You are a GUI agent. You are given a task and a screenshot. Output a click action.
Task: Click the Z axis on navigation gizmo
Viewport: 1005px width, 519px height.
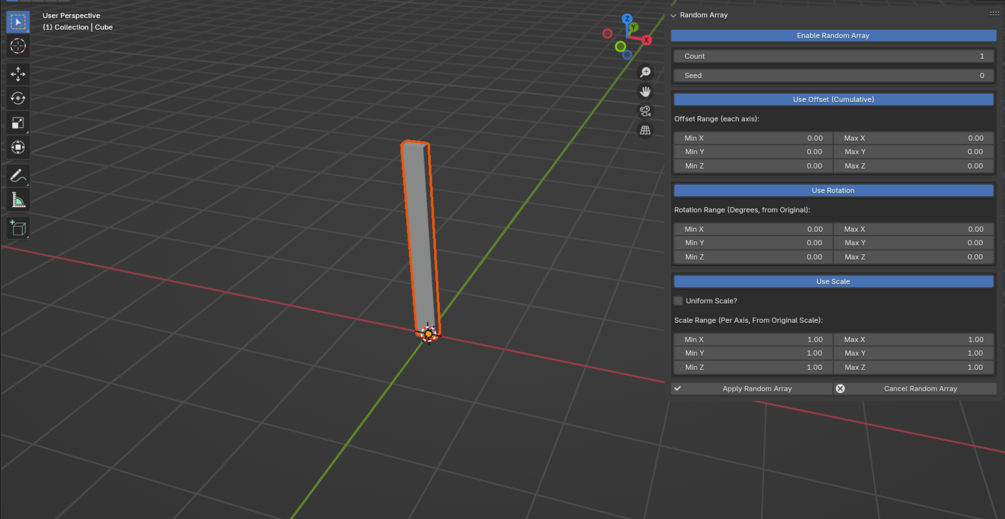click(x=627, y=19)
